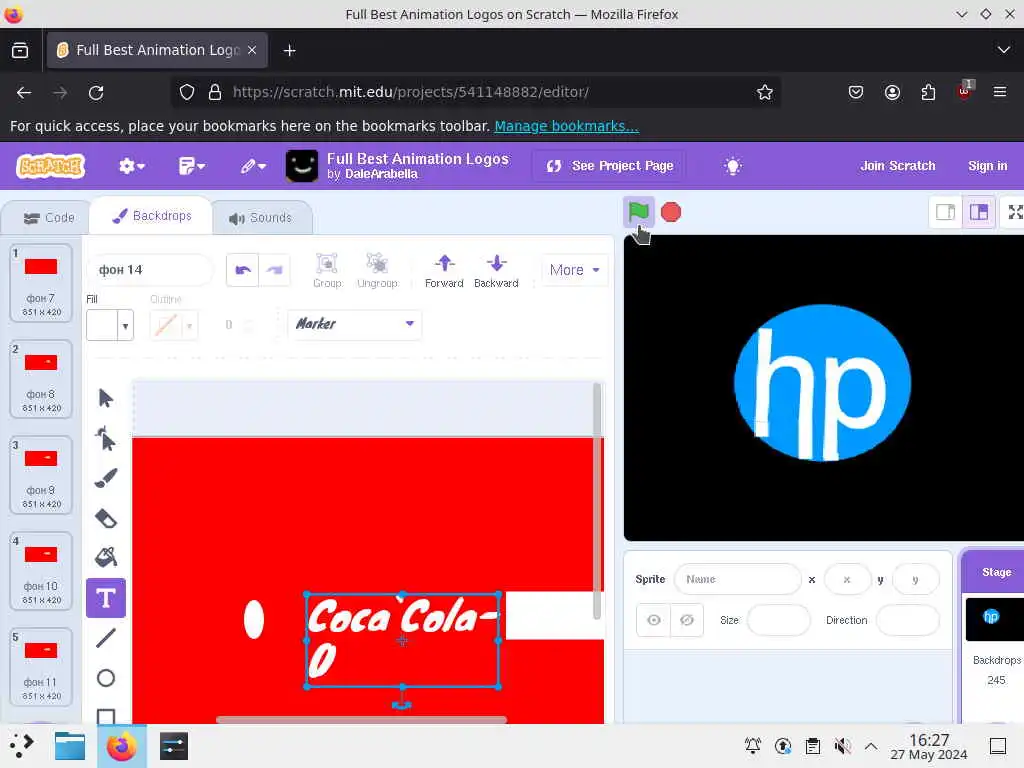Bookmark this page with star icon
The width and height of the screenshot is (1024, 768).
[765, 92]
